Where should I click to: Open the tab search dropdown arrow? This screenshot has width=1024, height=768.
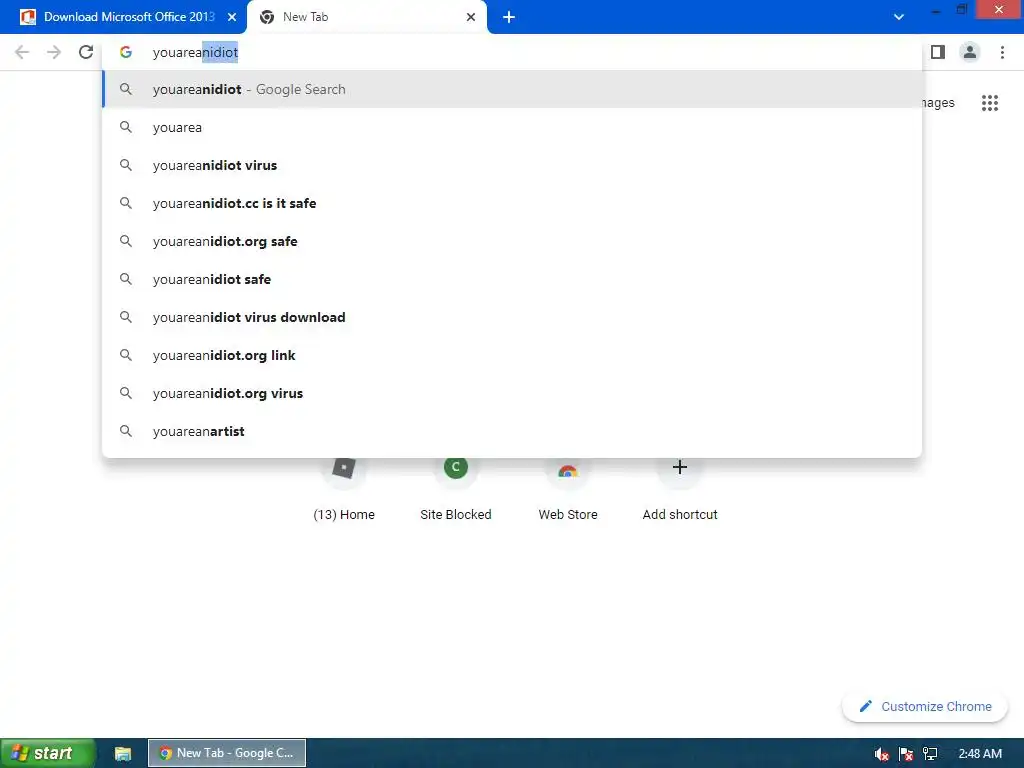point(899,17)
